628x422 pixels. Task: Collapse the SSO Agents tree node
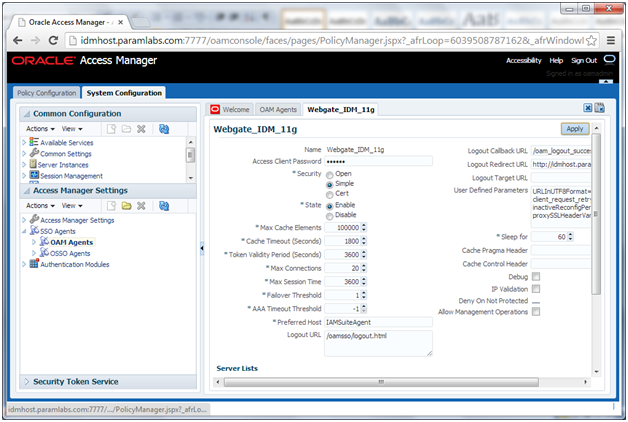[x=24, y=231]
